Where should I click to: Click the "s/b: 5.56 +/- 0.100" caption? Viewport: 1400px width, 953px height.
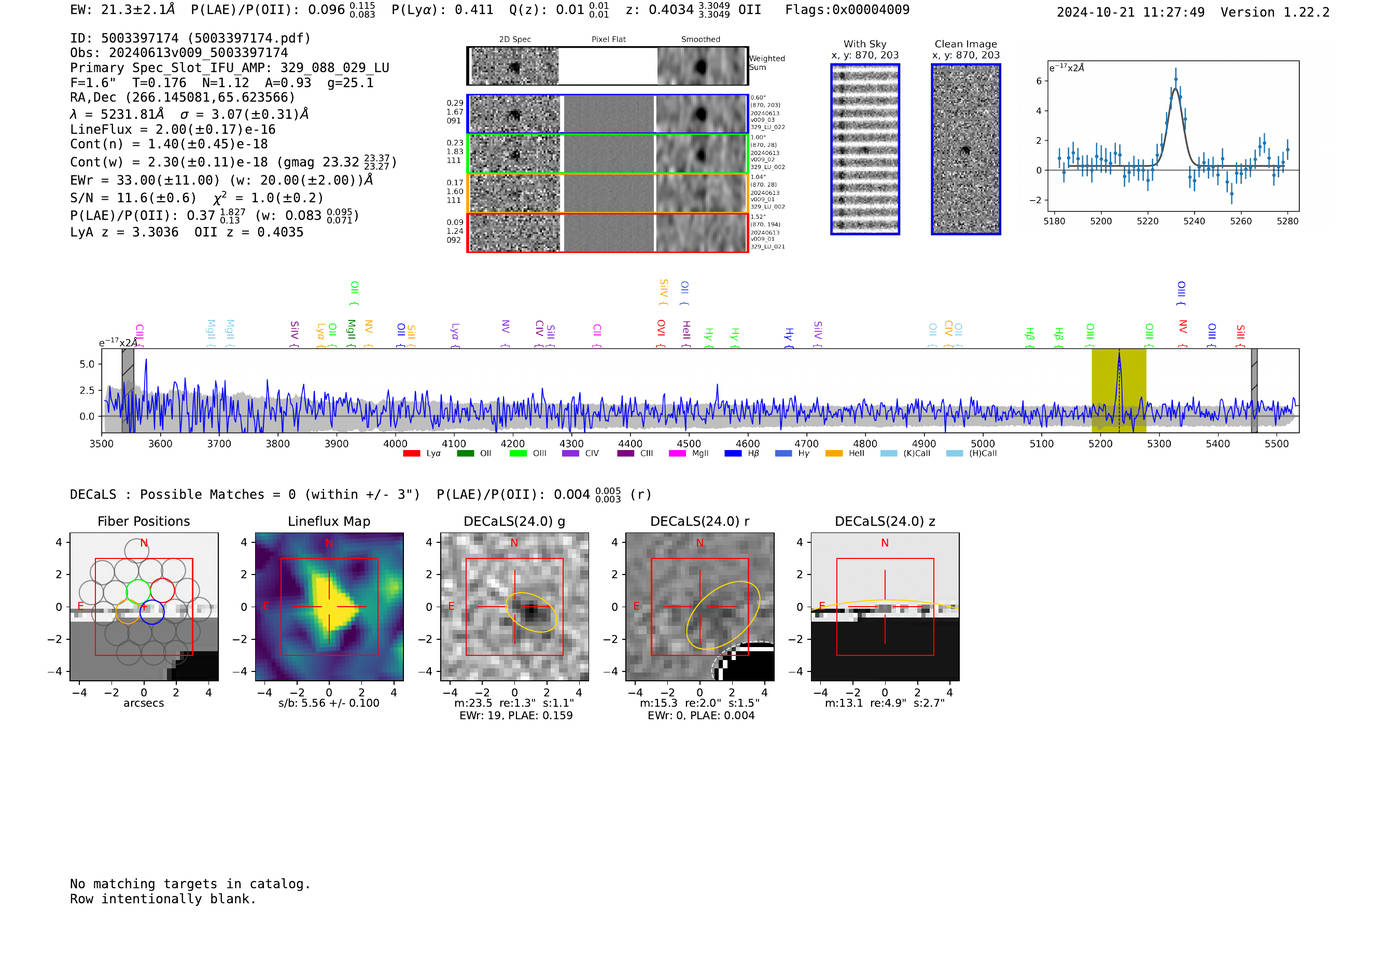click(329, 703)
